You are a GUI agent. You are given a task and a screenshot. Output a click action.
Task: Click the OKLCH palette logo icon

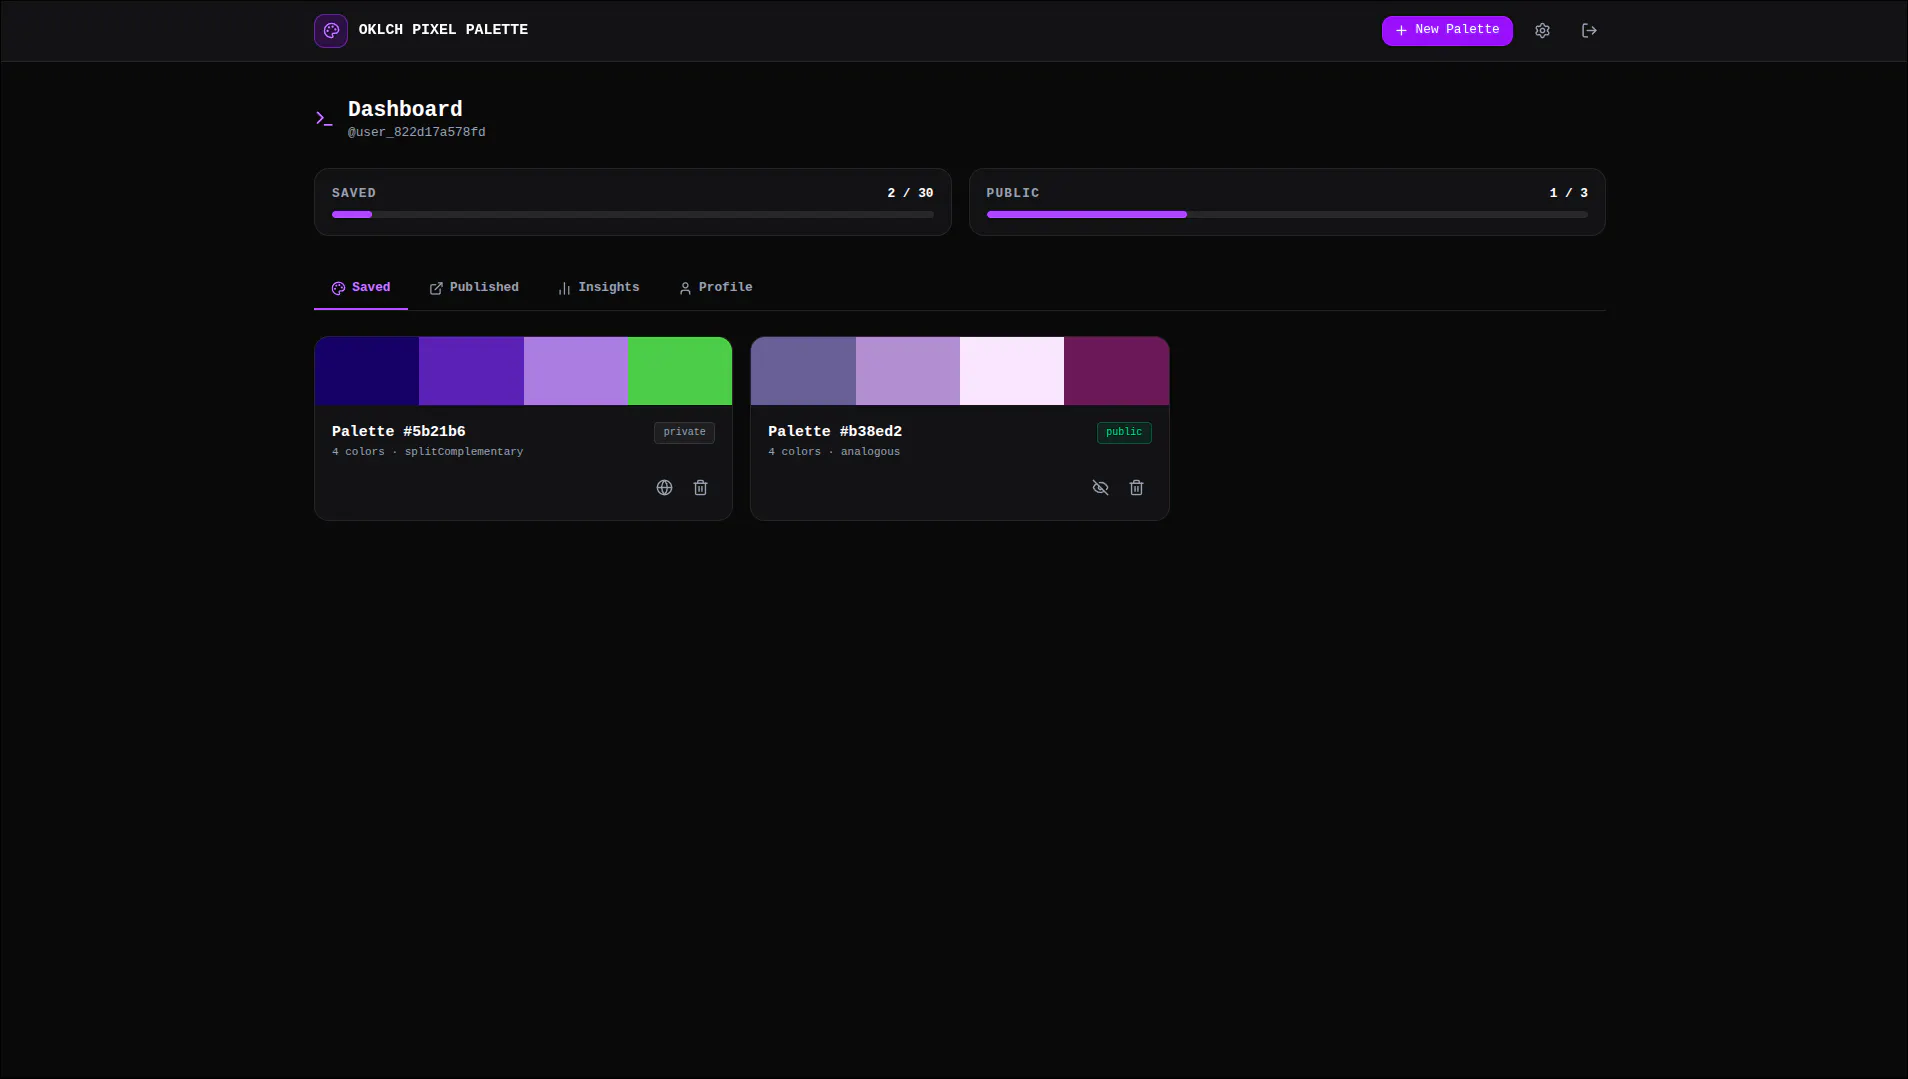(x=331, y=30)
